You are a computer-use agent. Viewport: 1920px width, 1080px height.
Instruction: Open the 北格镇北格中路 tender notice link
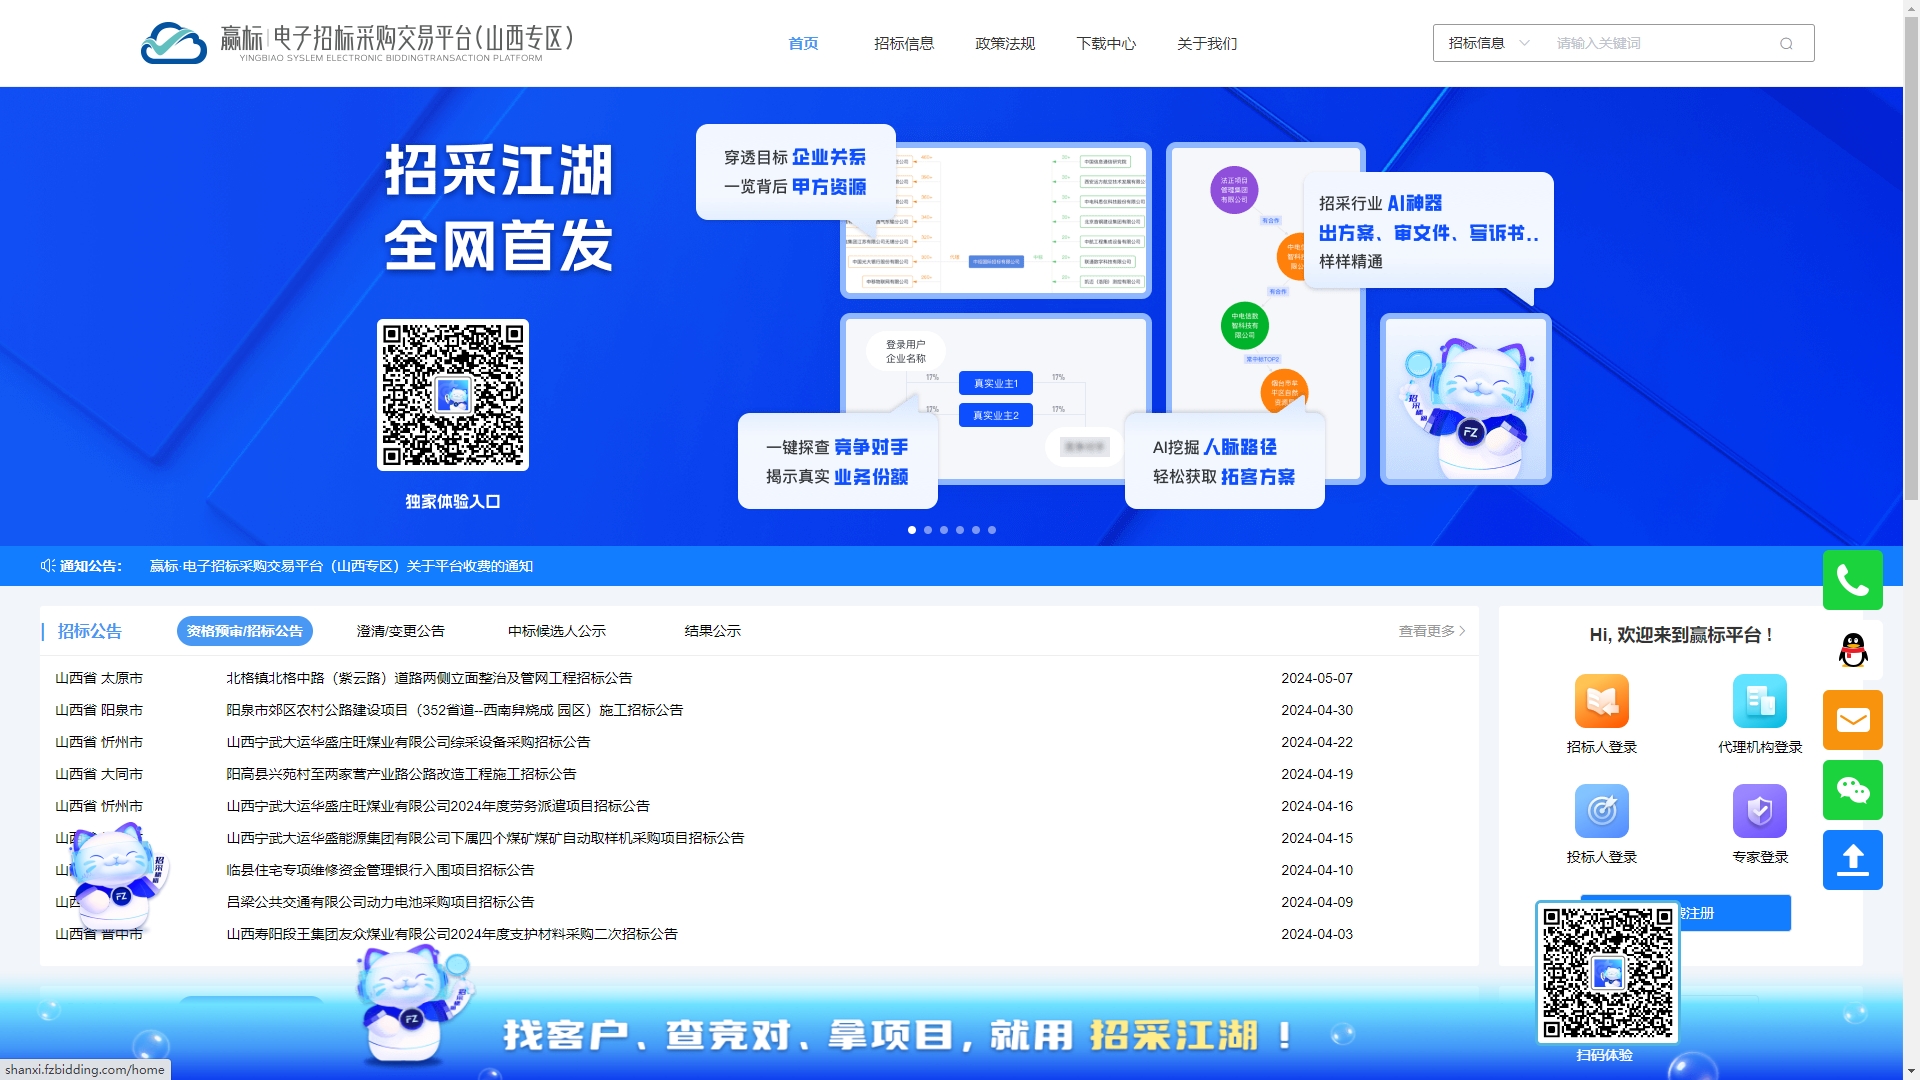click(429, 678)
